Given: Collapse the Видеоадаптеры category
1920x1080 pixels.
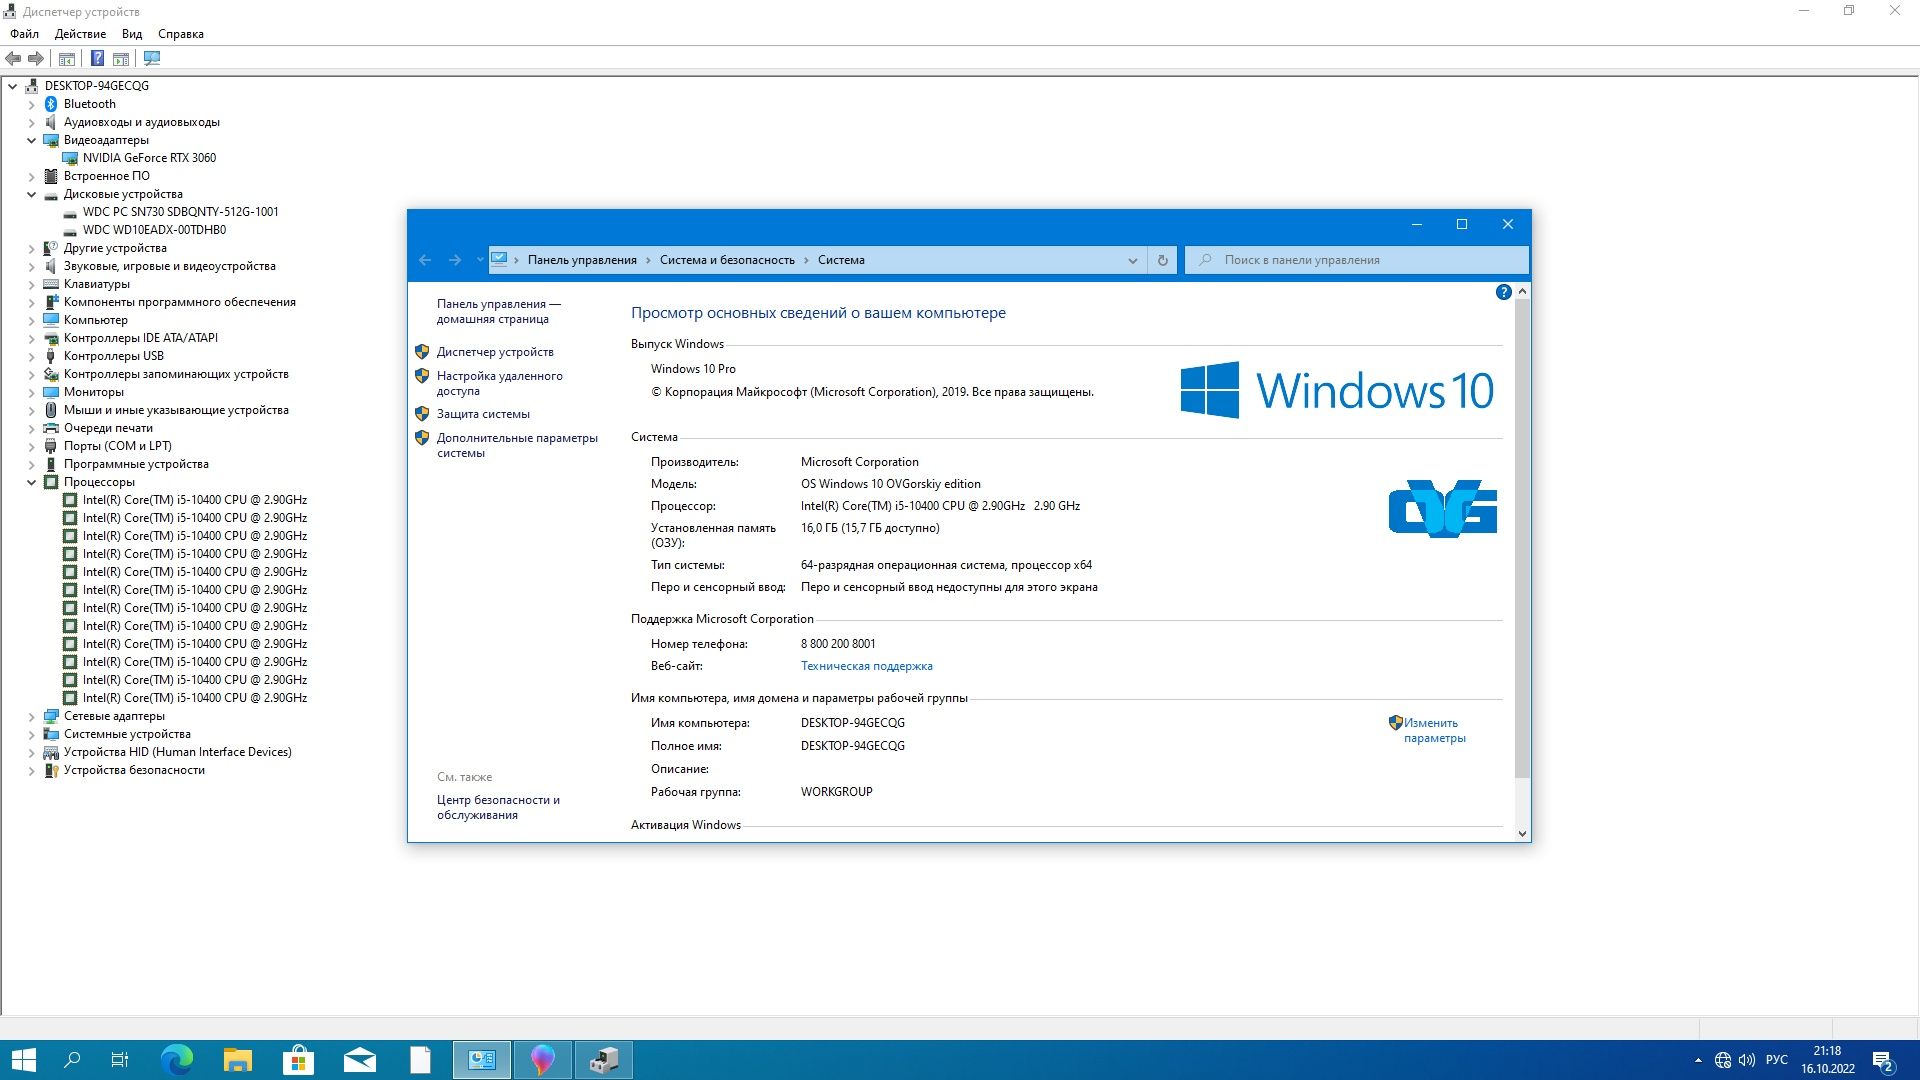Looking at the screenshot, I should coord(31,140).
